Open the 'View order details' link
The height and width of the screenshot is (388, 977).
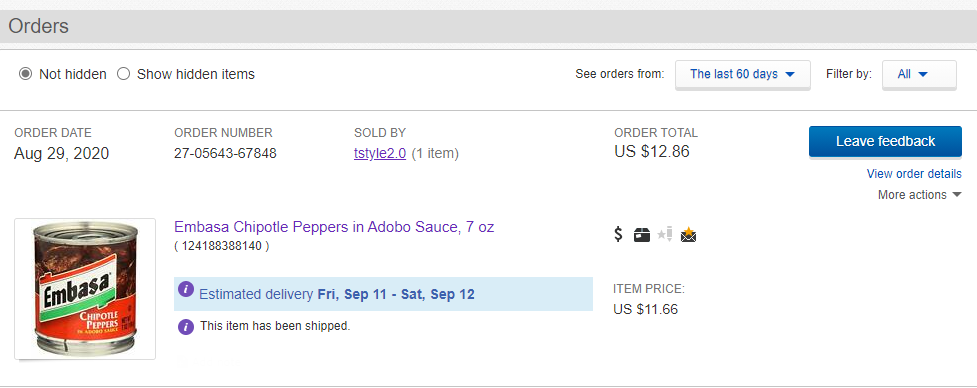(914, 174)
